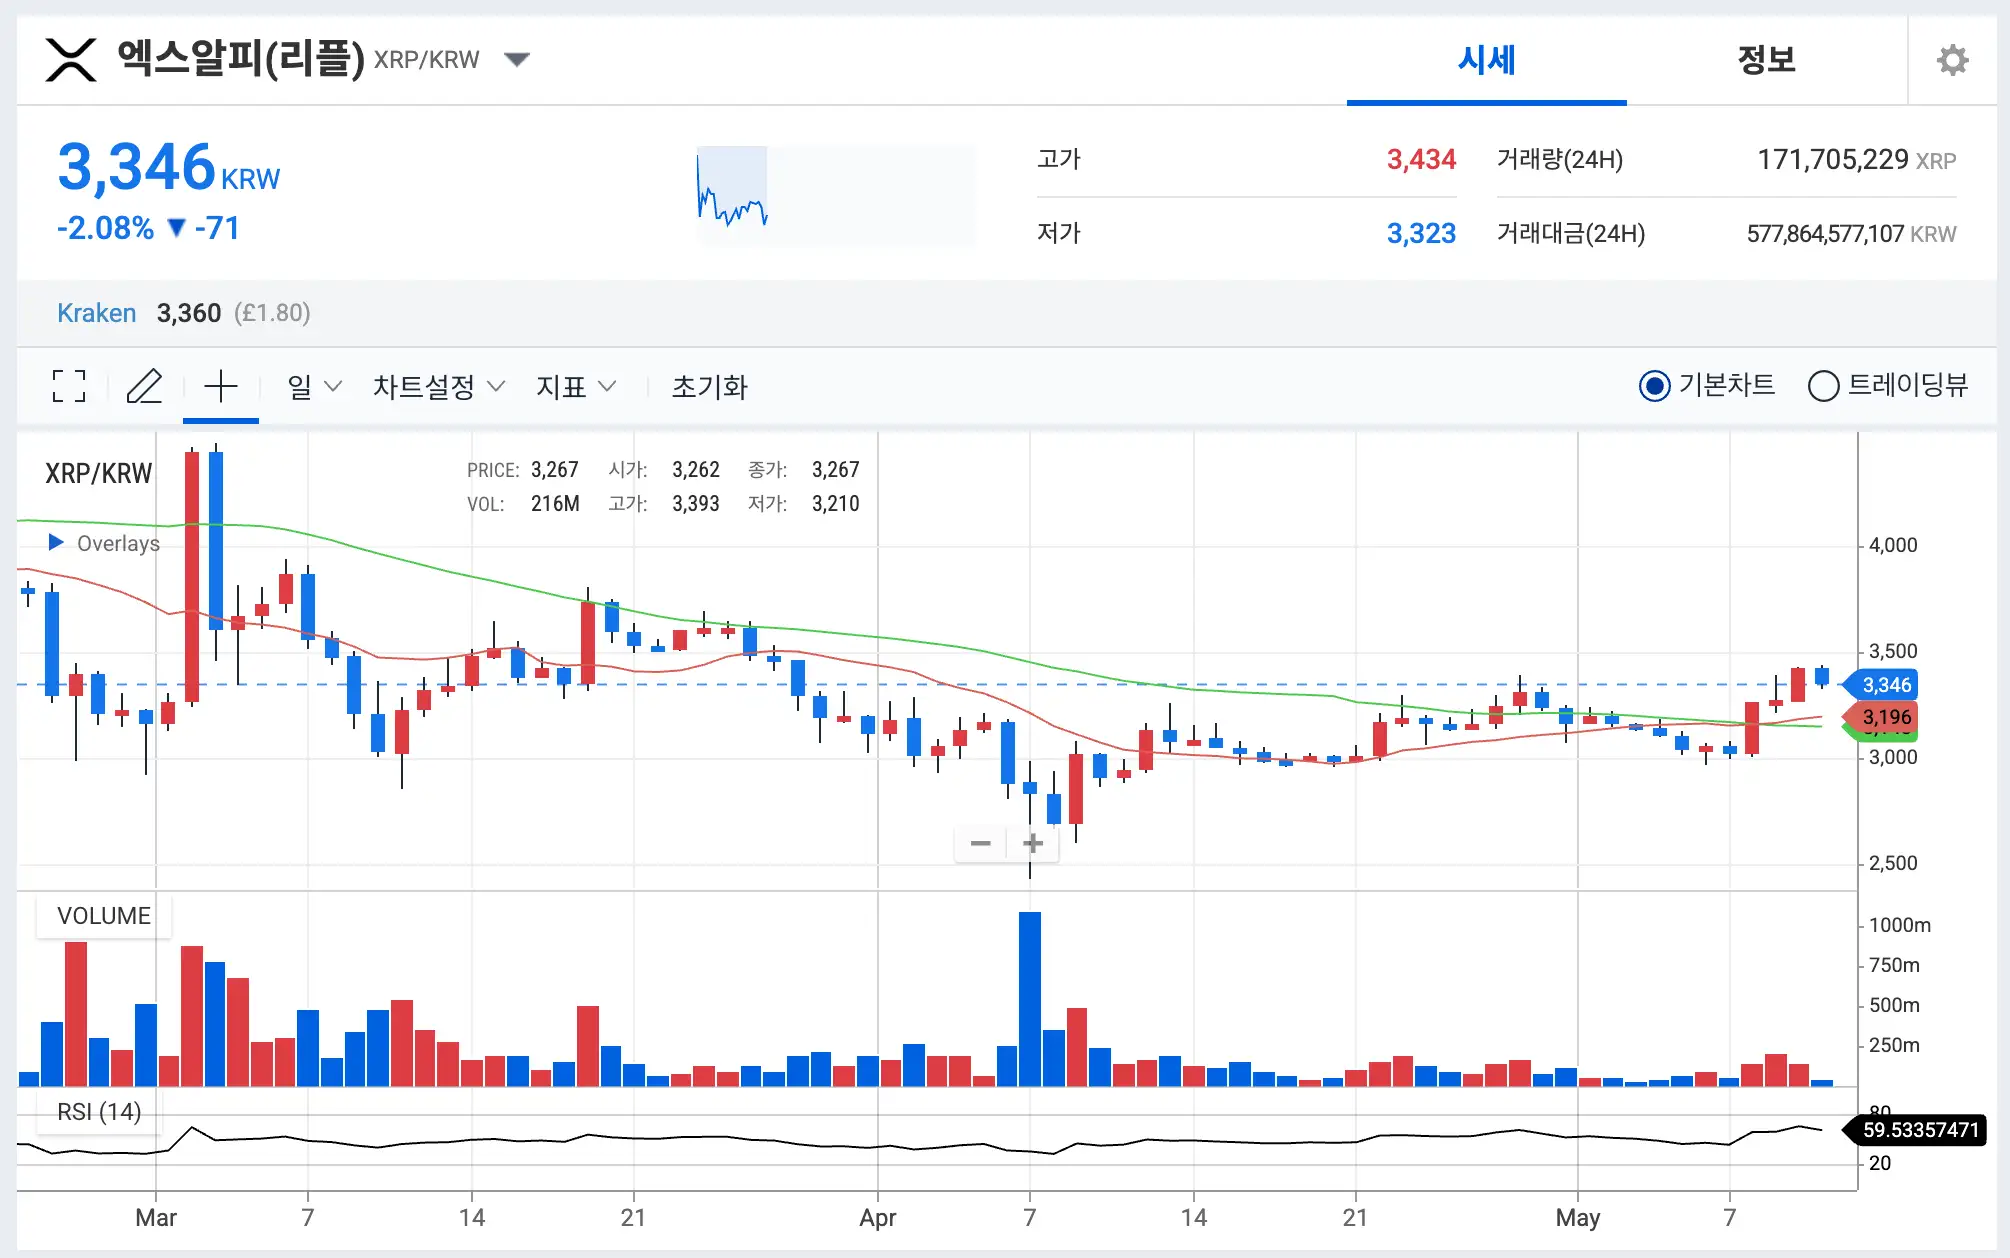
Task: Click the blue down-arrow price change indicator
Action: tap(176, 228)
